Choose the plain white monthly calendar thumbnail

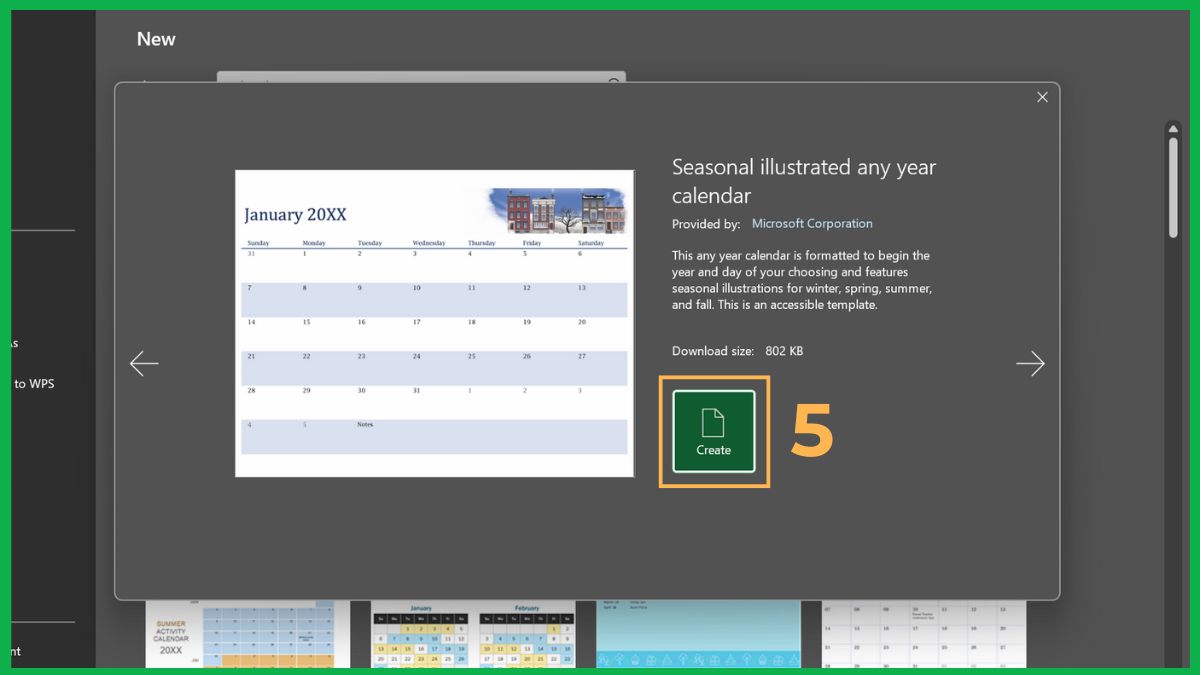923,636
